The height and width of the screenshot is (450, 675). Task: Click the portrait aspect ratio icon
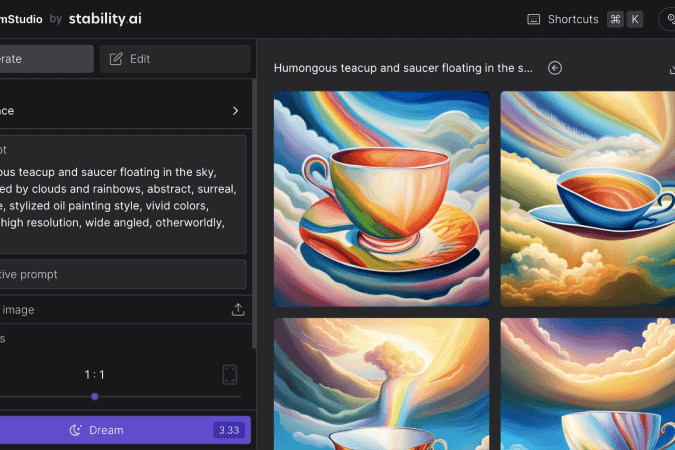tap(229, 375)
